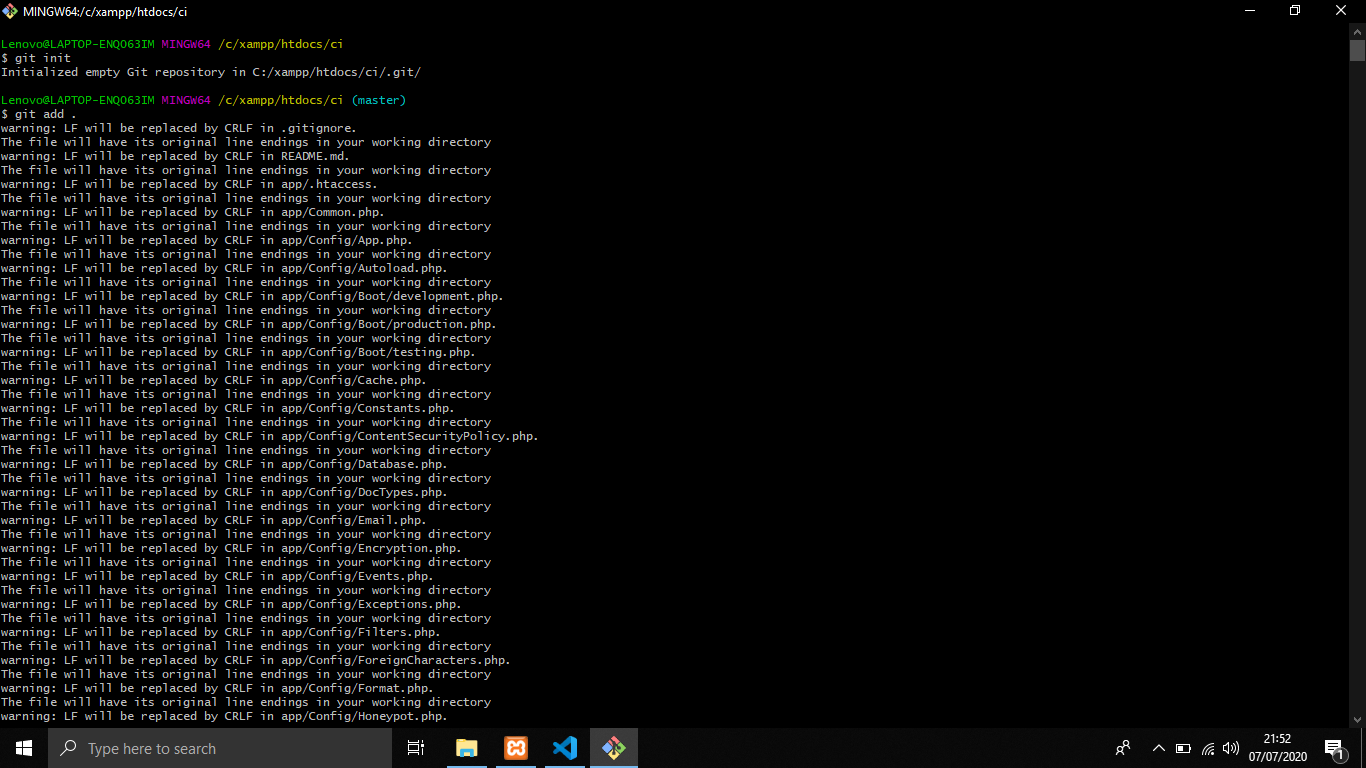The image size is (1366, 768).
Task: Open the People icon in system tray
Action: point(1123,748)
